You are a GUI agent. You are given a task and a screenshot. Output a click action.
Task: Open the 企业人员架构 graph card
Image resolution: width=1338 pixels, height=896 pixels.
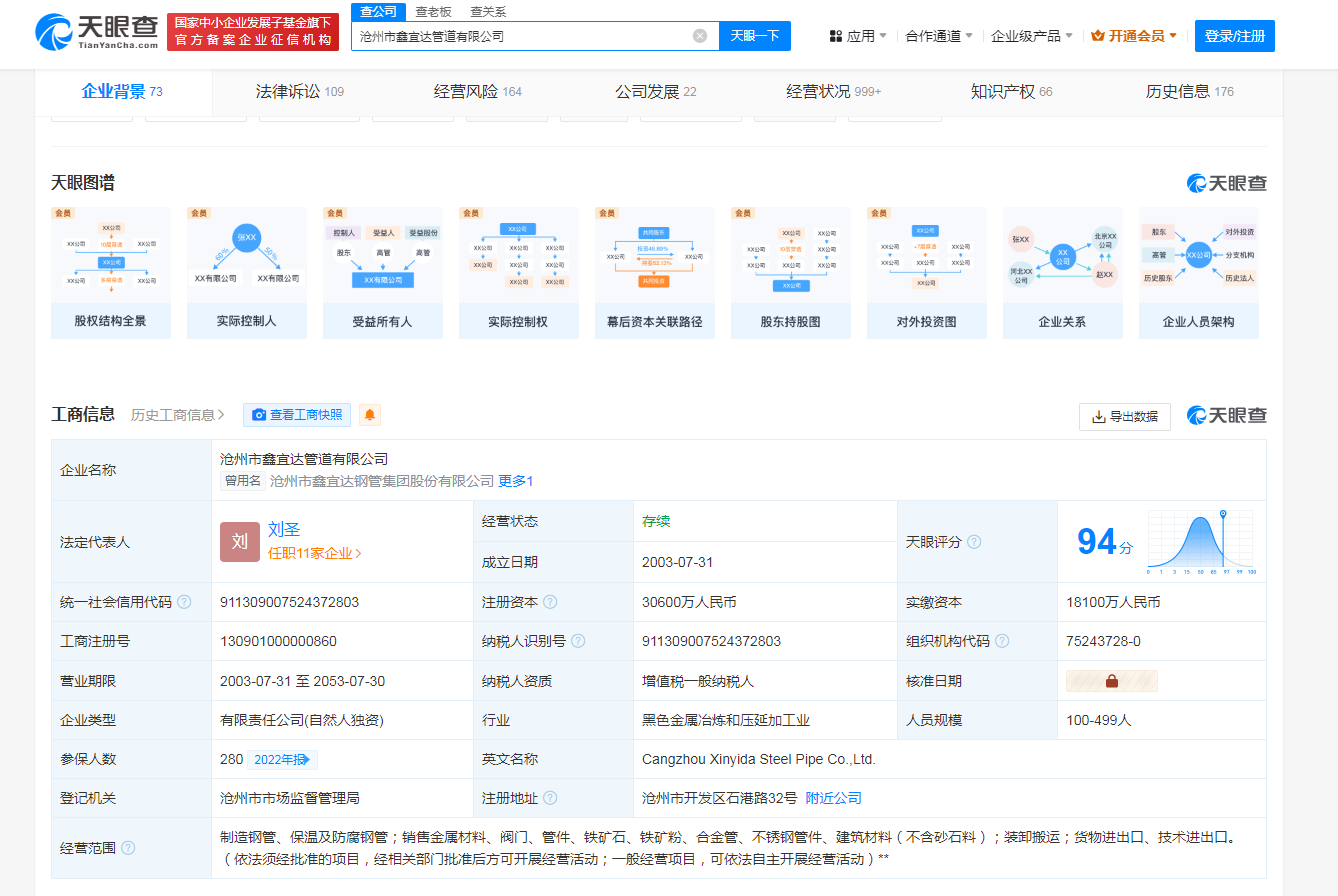click(x=1199, y=273)
